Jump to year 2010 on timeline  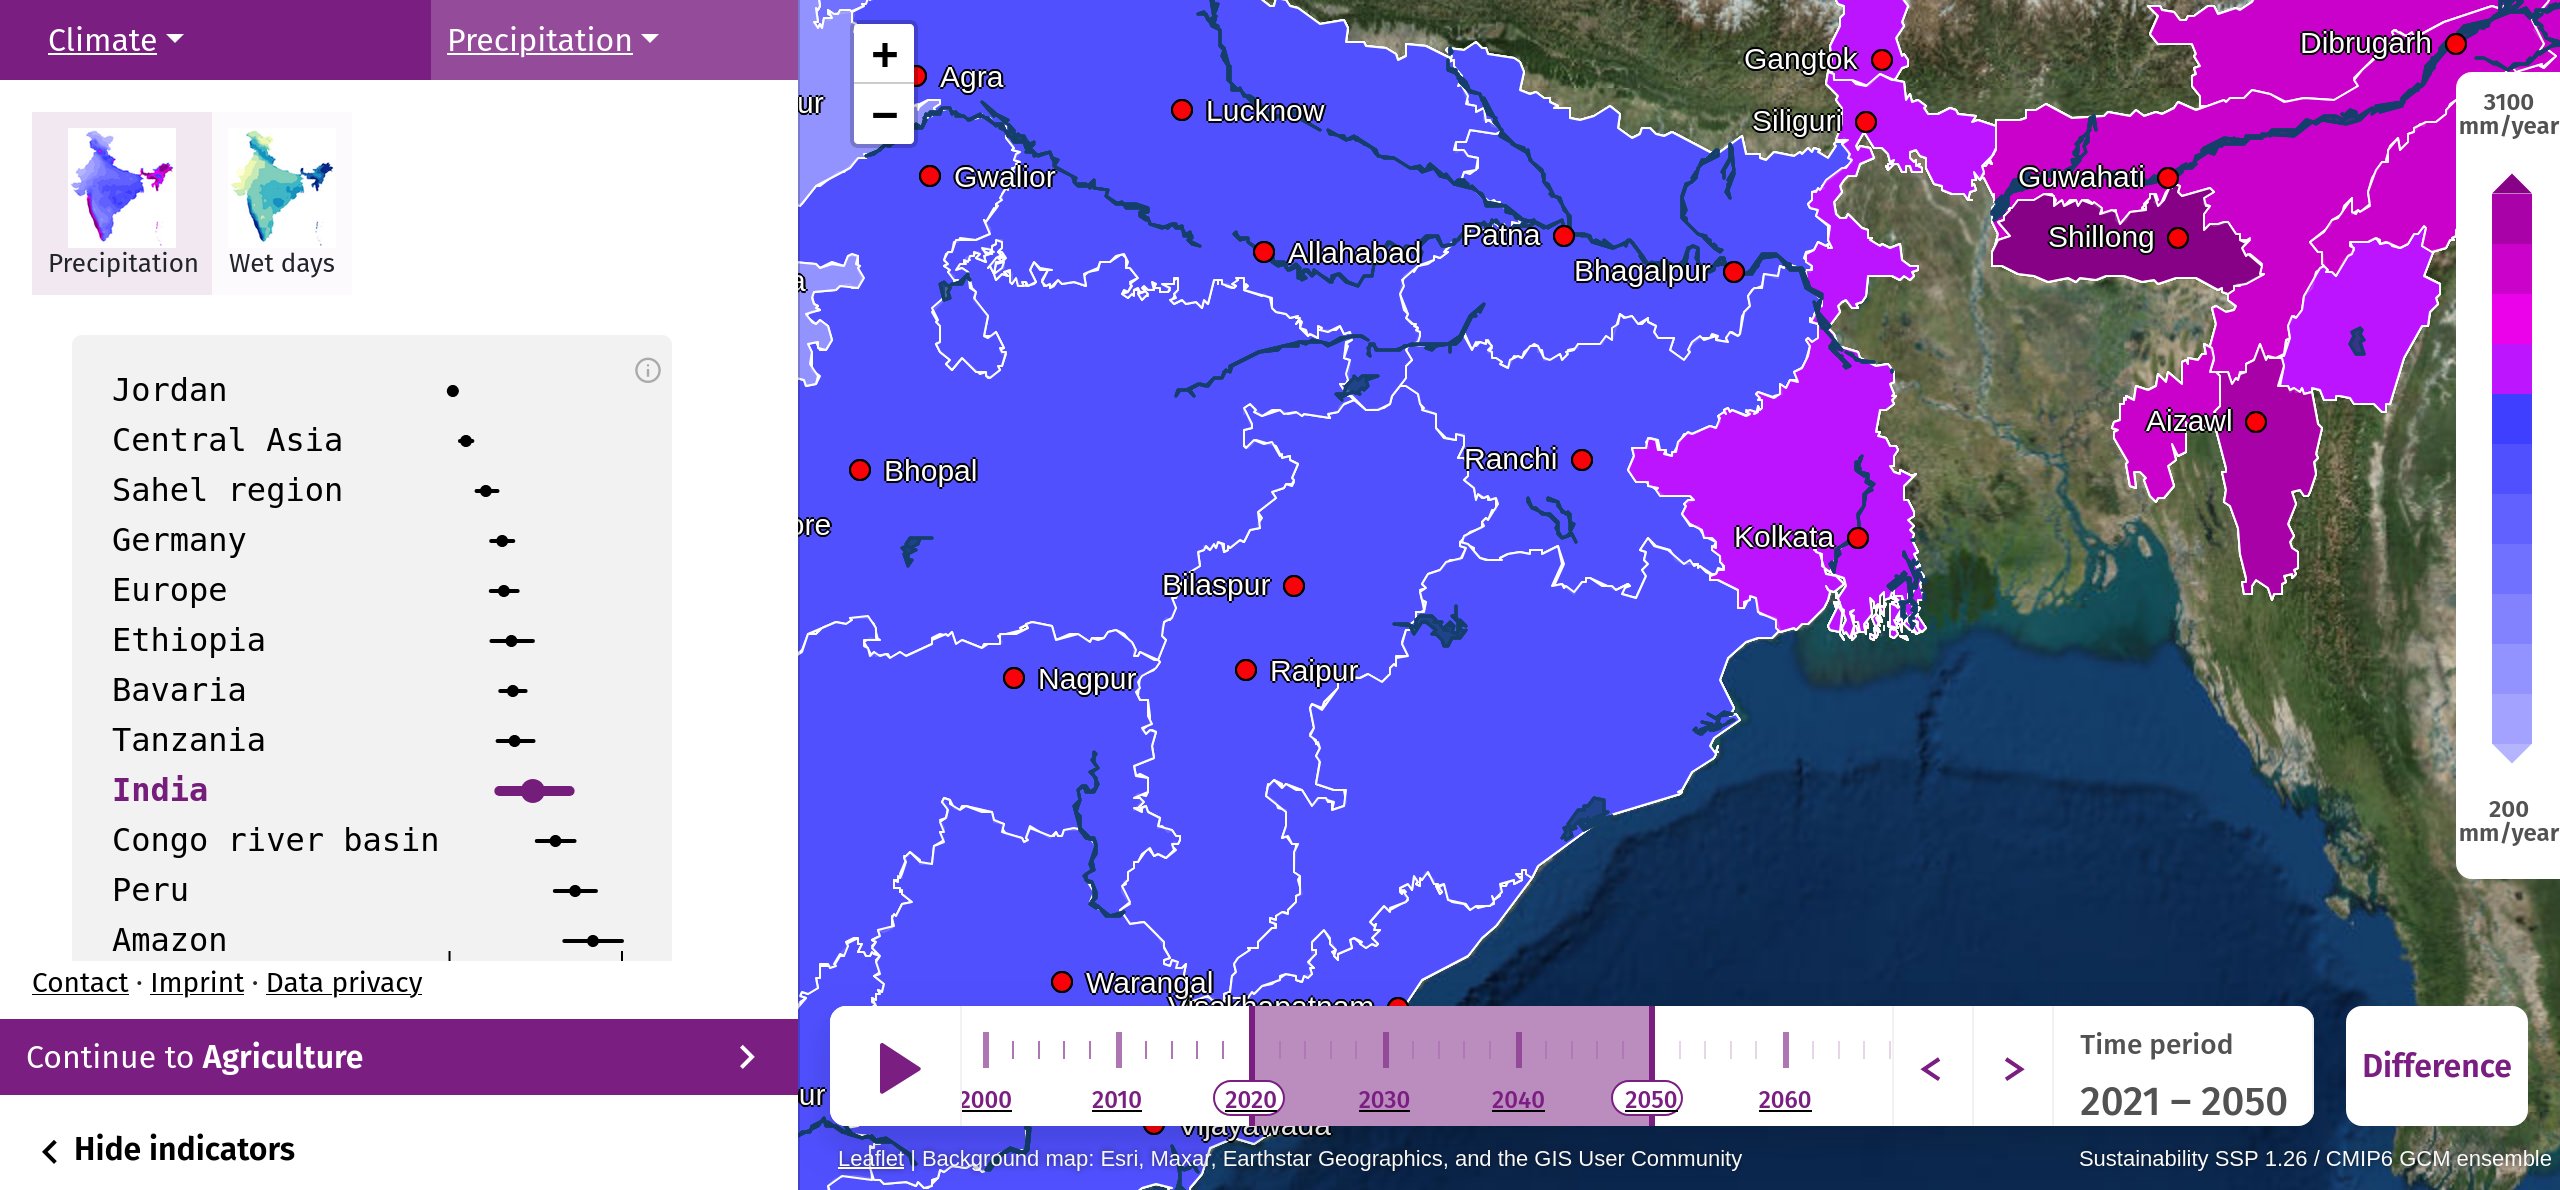click(1117, 1100)
